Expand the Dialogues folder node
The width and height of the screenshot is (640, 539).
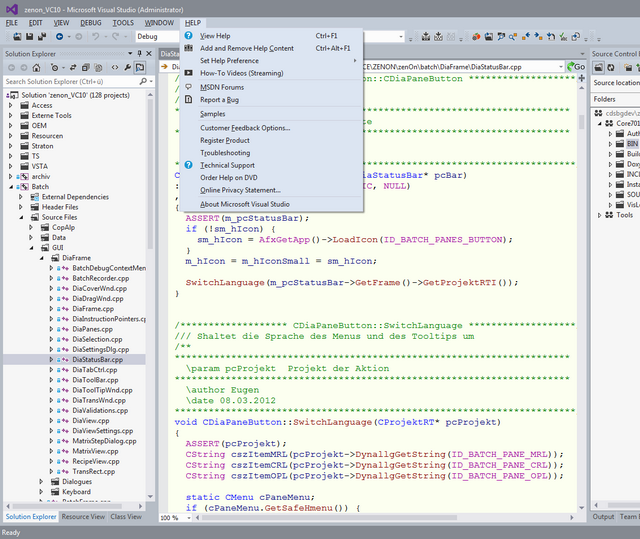42,481
